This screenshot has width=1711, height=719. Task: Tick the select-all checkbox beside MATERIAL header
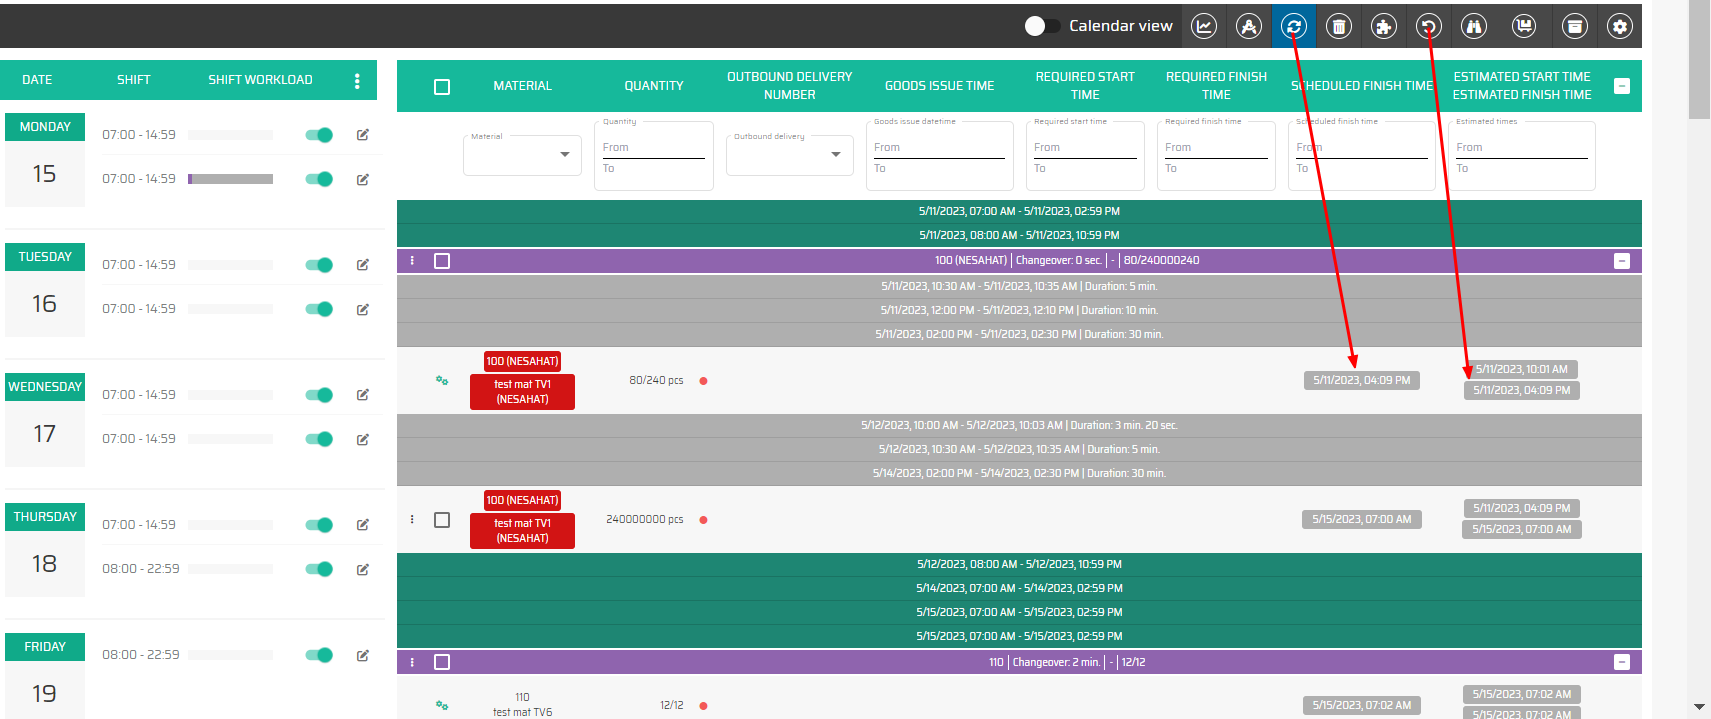click(442, 87)
